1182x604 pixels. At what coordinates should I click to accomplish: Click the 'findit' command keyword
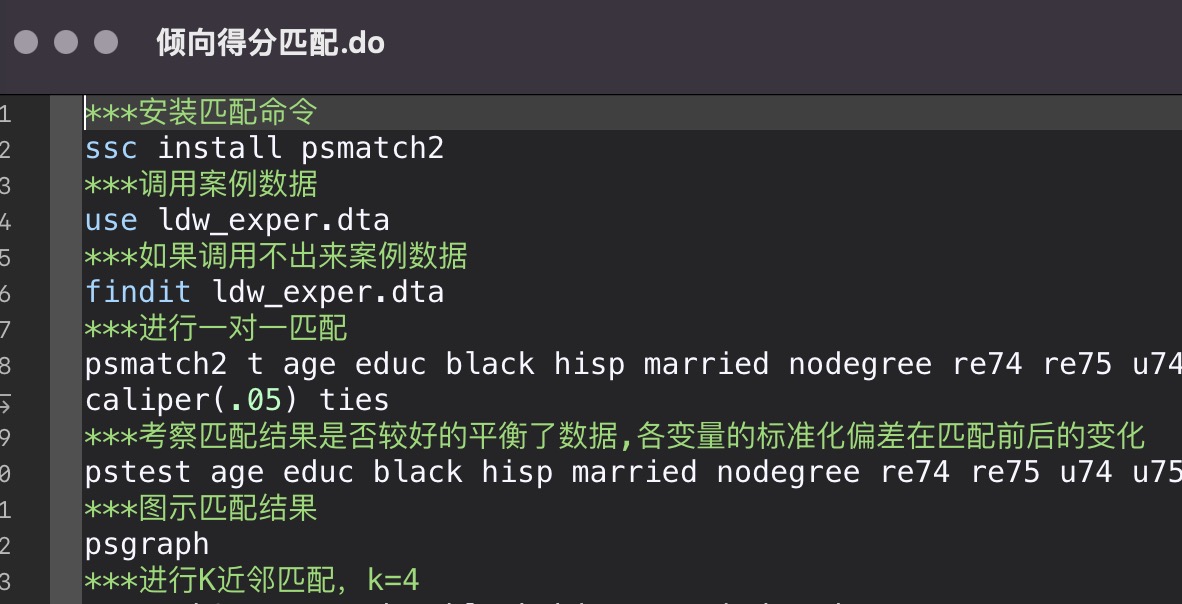tap(138, 292)
